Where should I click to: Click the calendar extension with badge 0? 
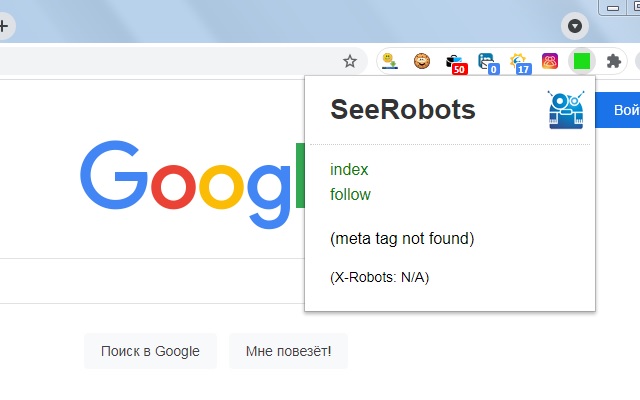pyautogui.click(x=487, y=62)
